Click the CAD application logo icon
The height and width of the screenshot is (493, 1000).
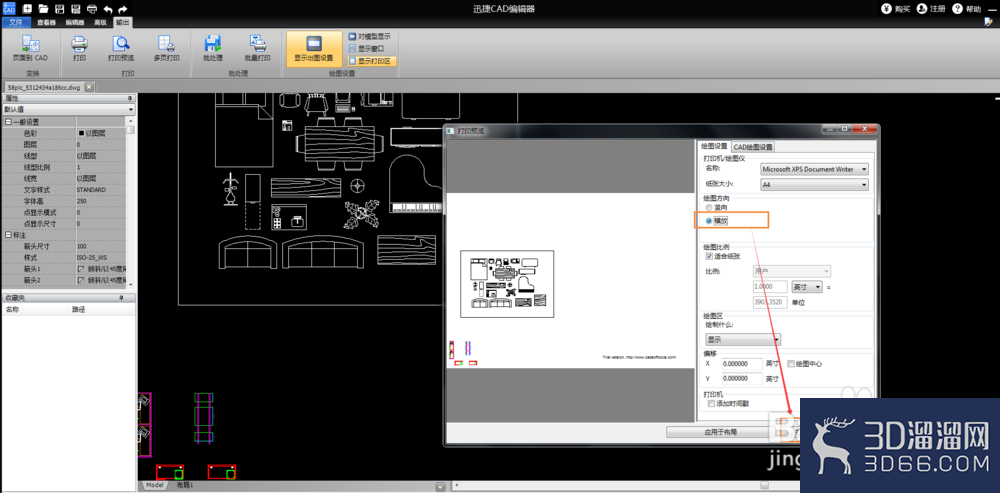click(9, 9)
